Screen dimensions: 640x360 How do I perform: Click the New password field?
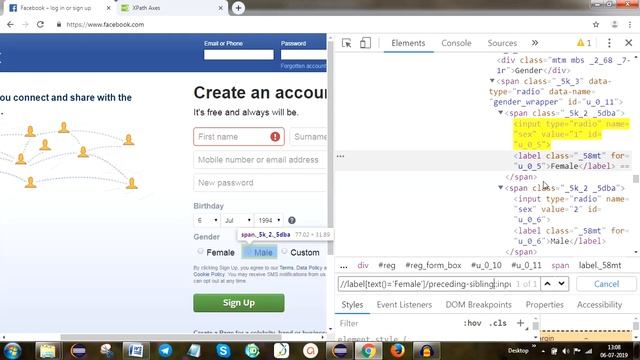click(260, 183)
